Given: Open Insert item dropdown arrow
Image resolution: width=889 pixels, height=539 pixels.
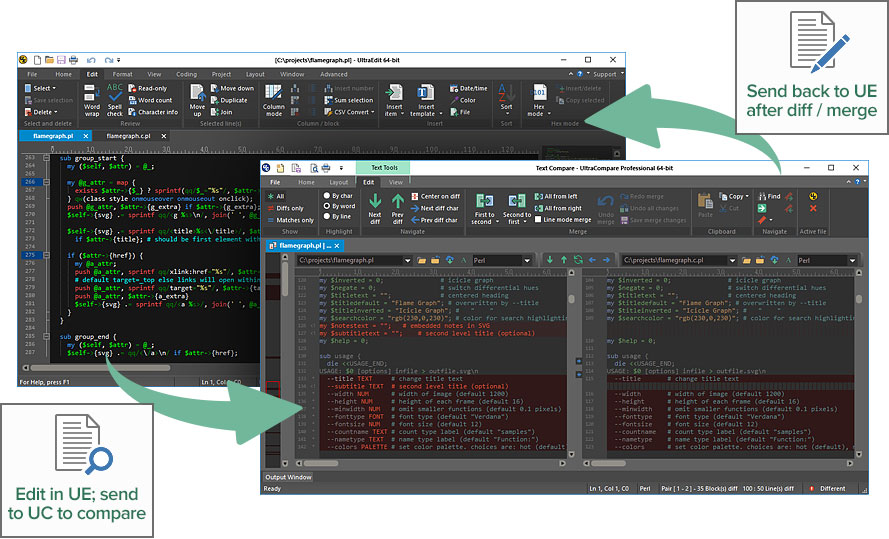Looking at the screenshot, I should point(403,114).
